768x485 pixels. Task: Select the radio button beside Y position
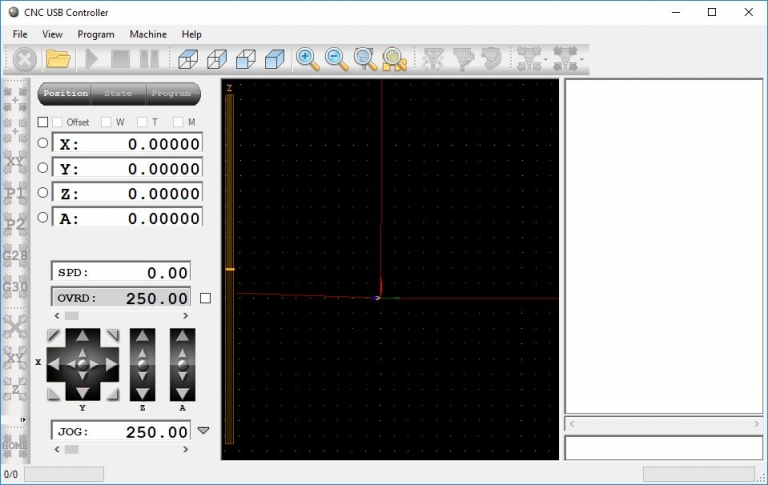43,168
